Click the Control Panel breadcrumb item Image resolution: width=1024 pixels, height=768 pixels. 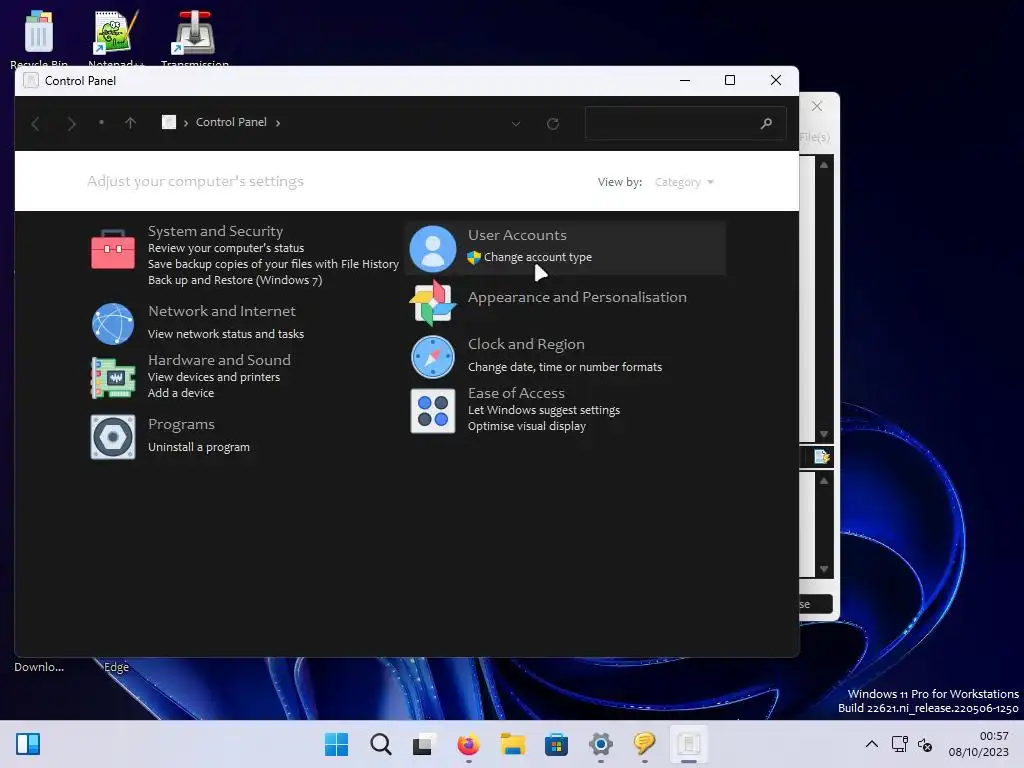point(231,122)
